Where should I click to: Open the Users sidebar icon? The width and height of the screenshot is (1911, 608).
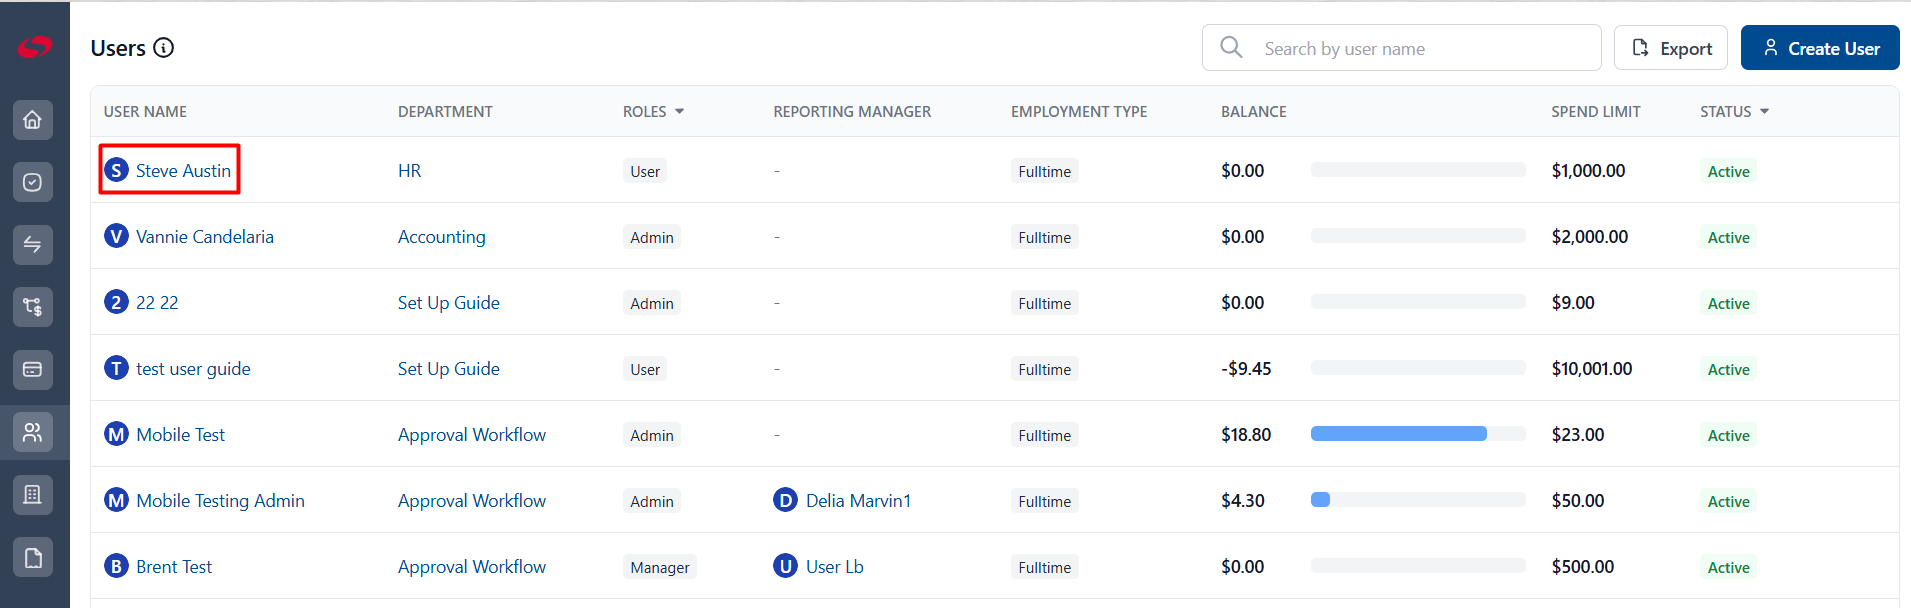pyautogui.click(x=33, y=432)
